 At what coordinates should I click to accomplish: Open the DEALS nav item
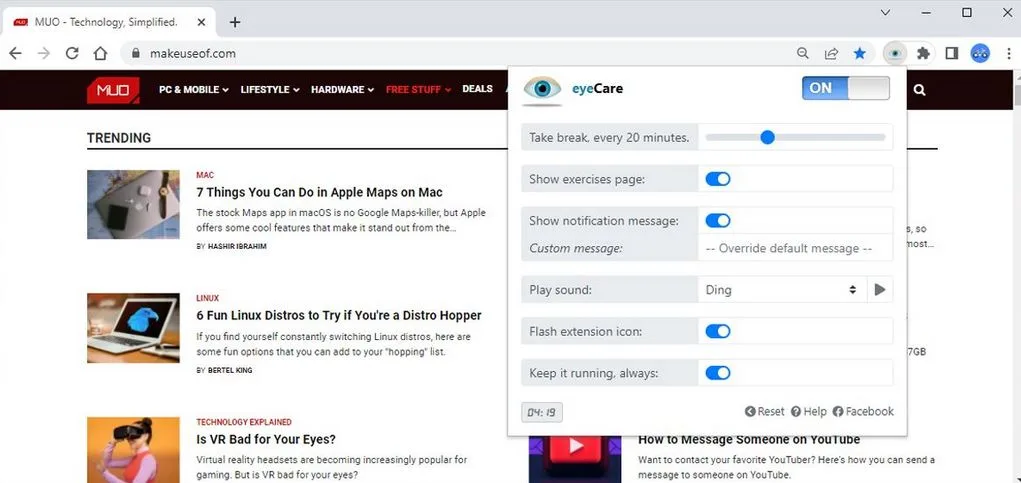[477, 89]
